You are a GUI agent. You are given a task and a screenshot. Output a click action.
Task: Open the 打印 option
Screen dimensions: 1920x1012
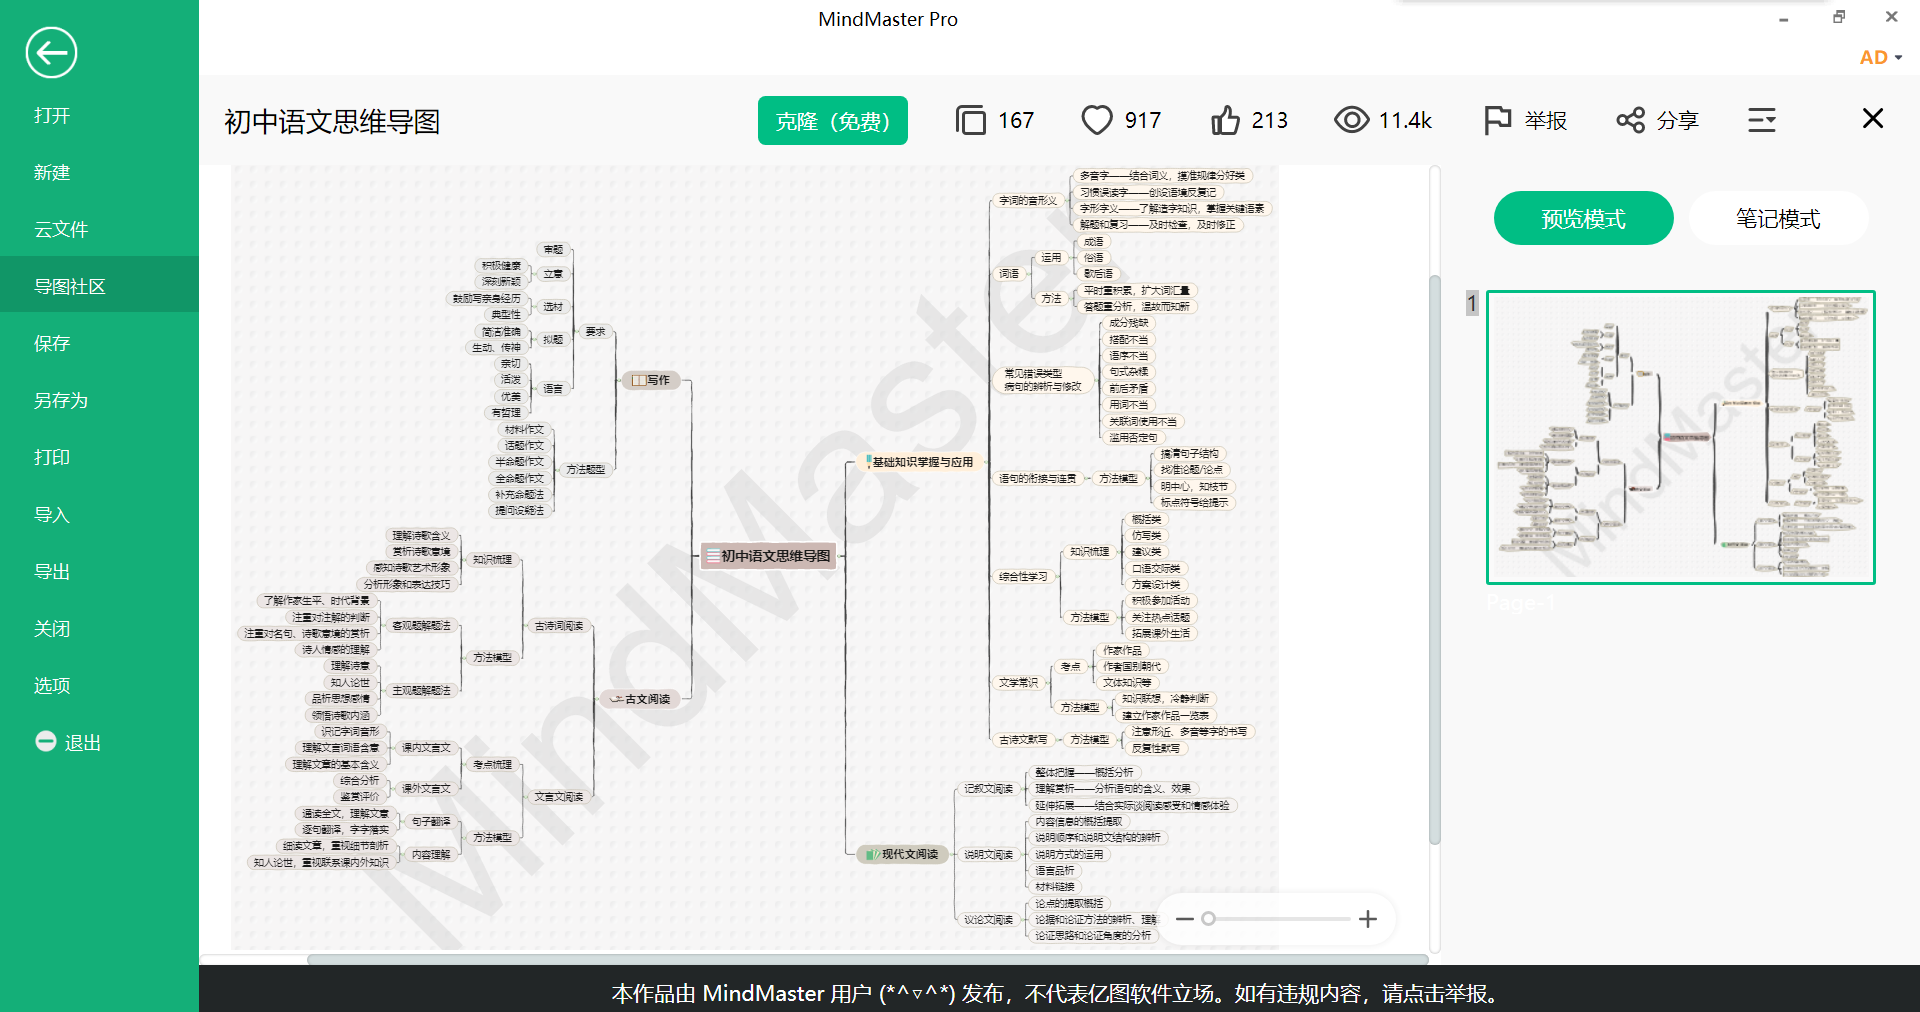click(x=52, y=458)
